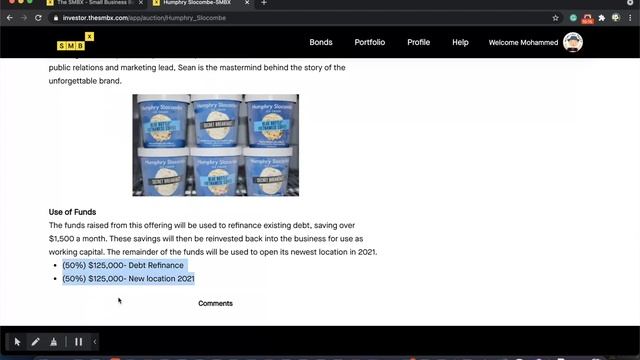Image resolution: width=640 pixels, height=360 pixels.
Task: Click the address bar URL field
Action: (x=302, y=18)
